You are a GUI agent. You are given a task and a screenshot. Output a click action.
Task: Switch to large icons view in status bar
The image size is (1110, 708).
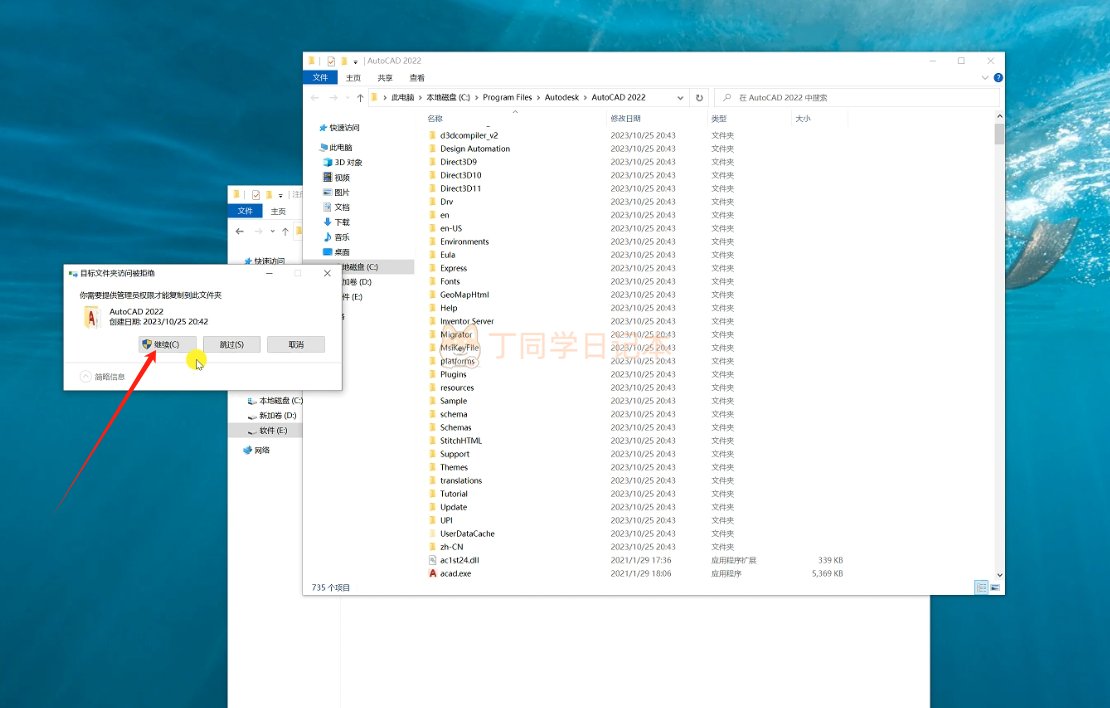click(x=995, y=587)
